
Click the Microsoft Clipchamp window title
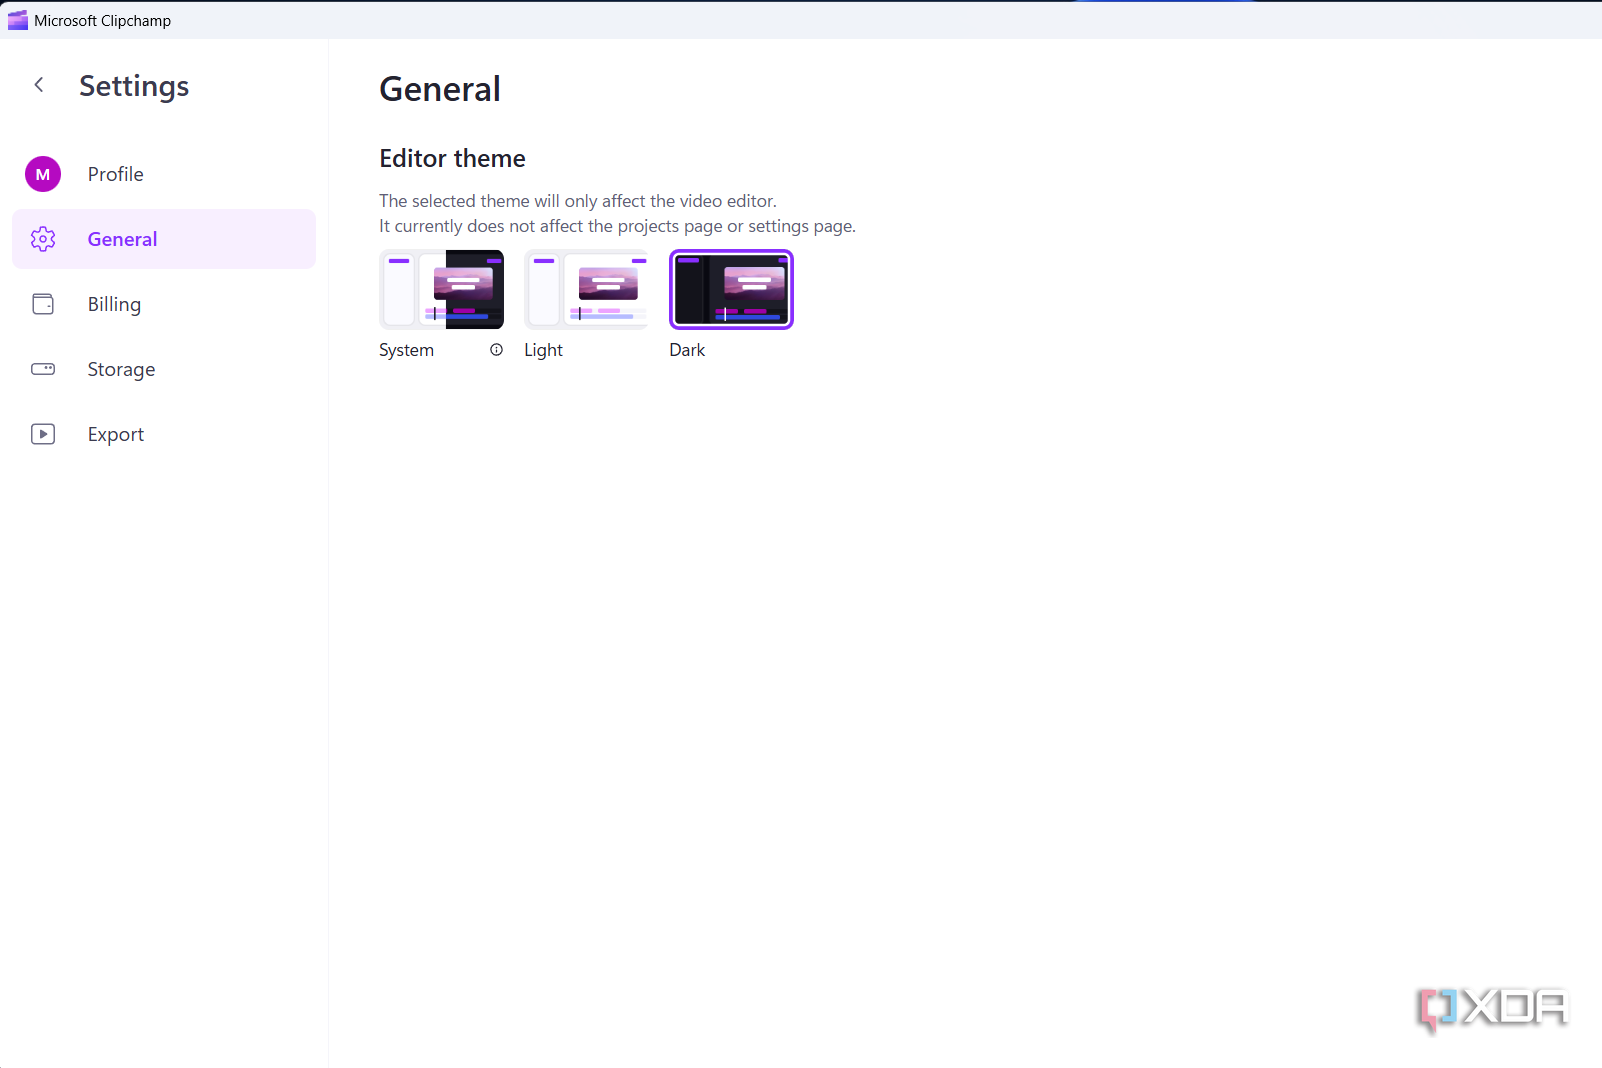(102, 20)
